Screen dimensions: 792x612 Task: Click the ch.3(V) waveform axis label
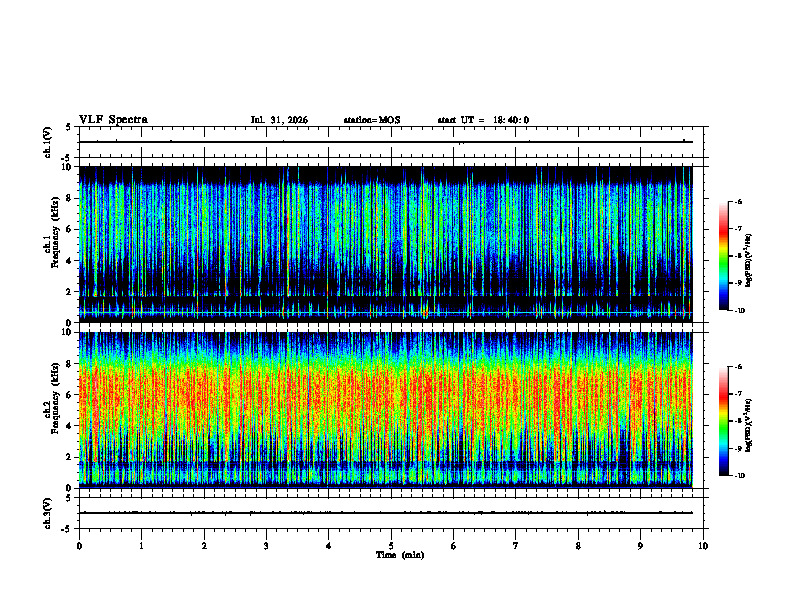click(x=48, y=513)
